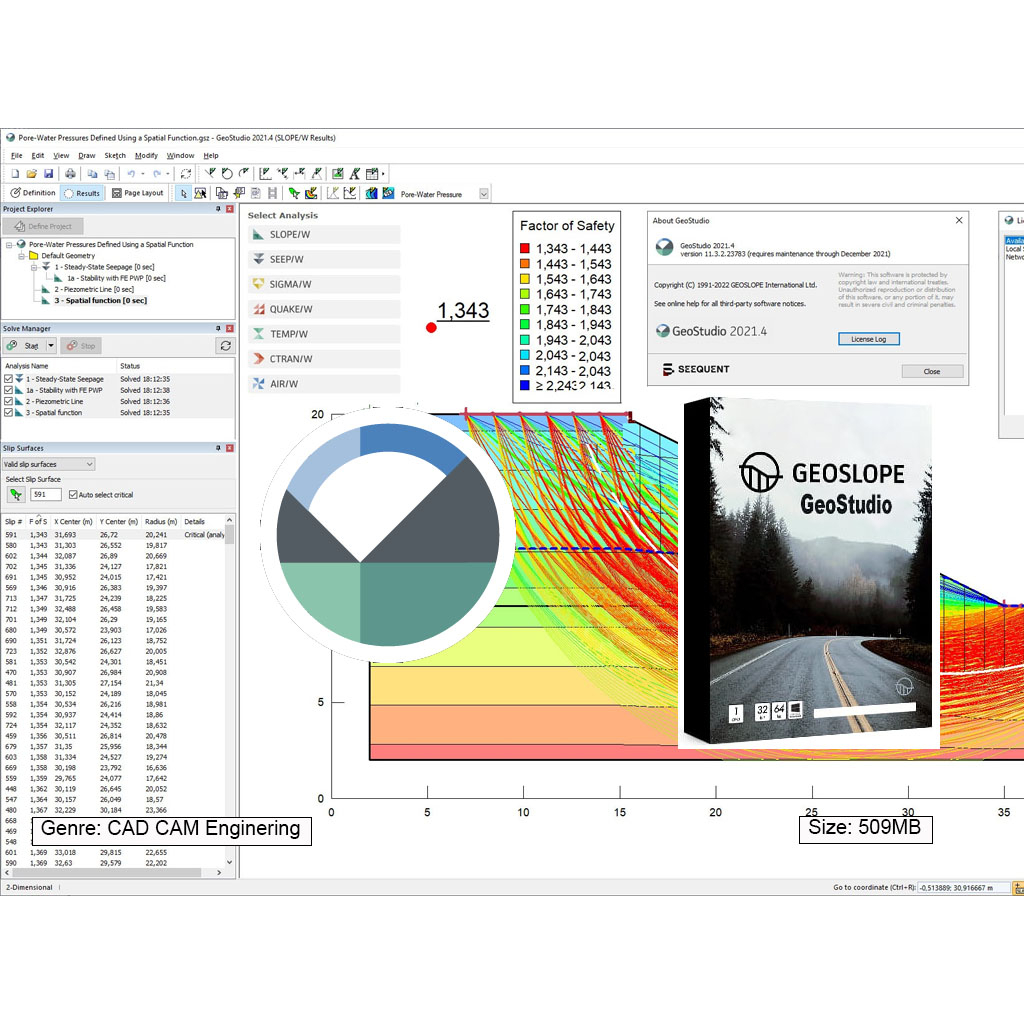
Task: Type in the slip surface number field
Action: click(45, 494)
